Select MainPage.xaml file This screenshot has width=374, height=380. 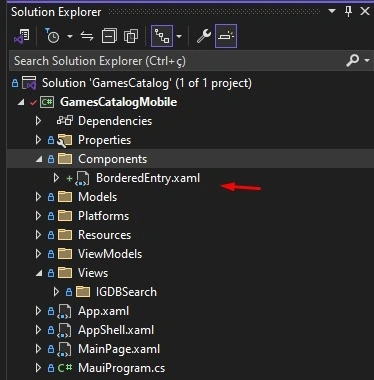pos(119,349)
